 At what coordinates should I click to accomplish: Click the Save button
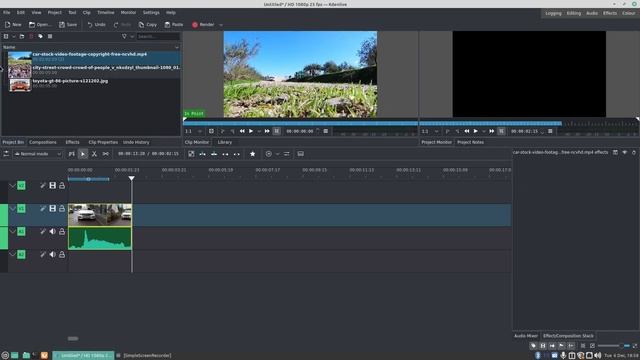(x=68, y=25)
